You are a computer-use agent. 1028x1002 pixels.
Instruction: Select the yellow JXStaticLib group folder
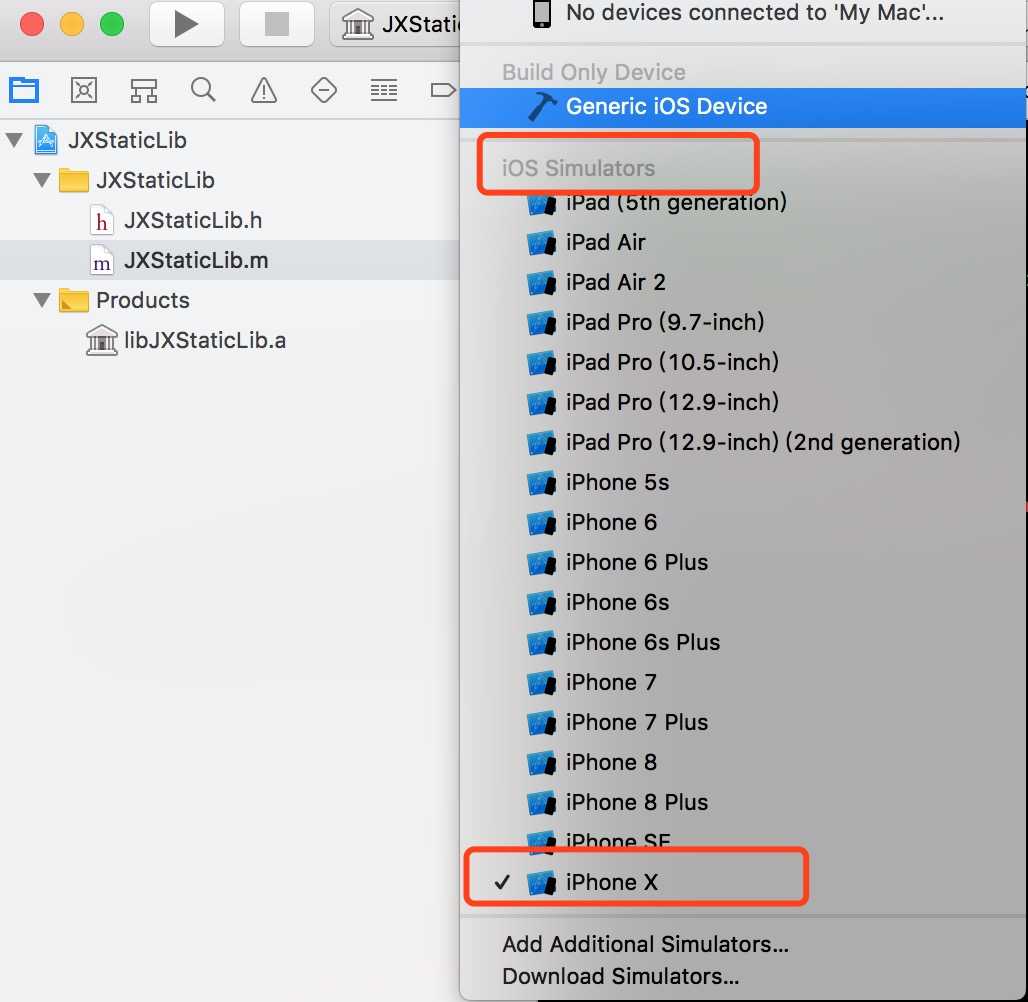pos(74,180)
